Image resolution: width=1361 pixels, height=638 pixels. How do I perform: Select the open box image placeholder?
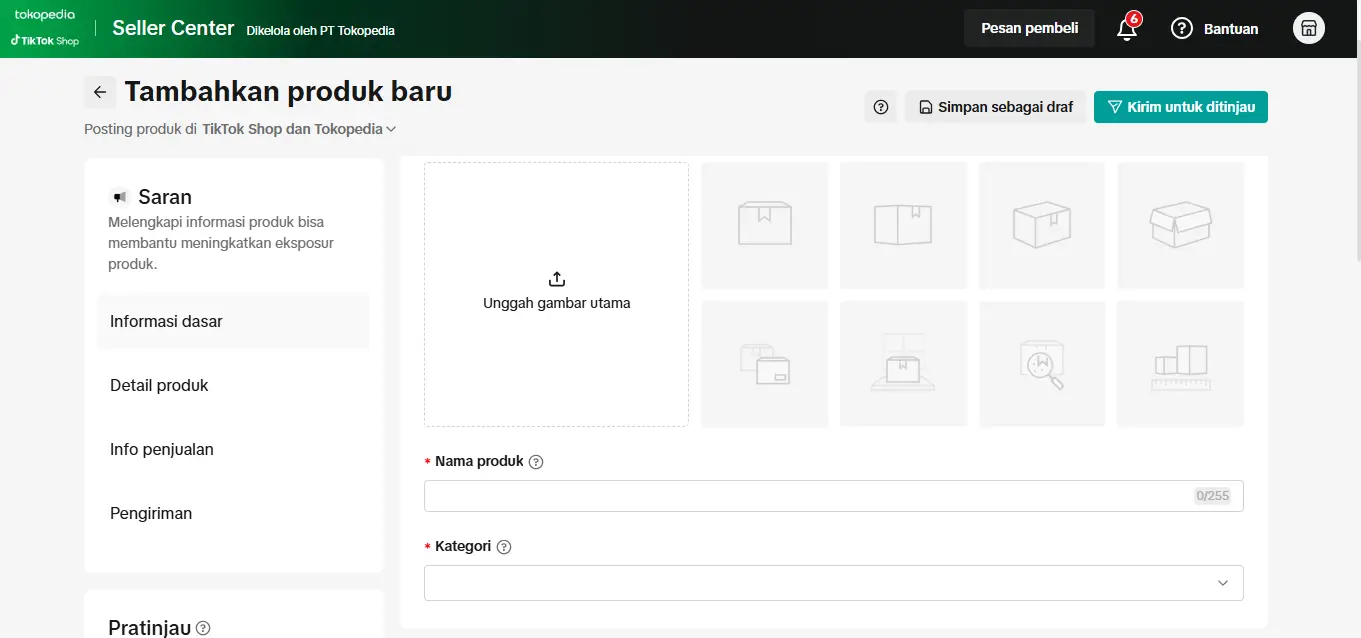click(1180, 225)
